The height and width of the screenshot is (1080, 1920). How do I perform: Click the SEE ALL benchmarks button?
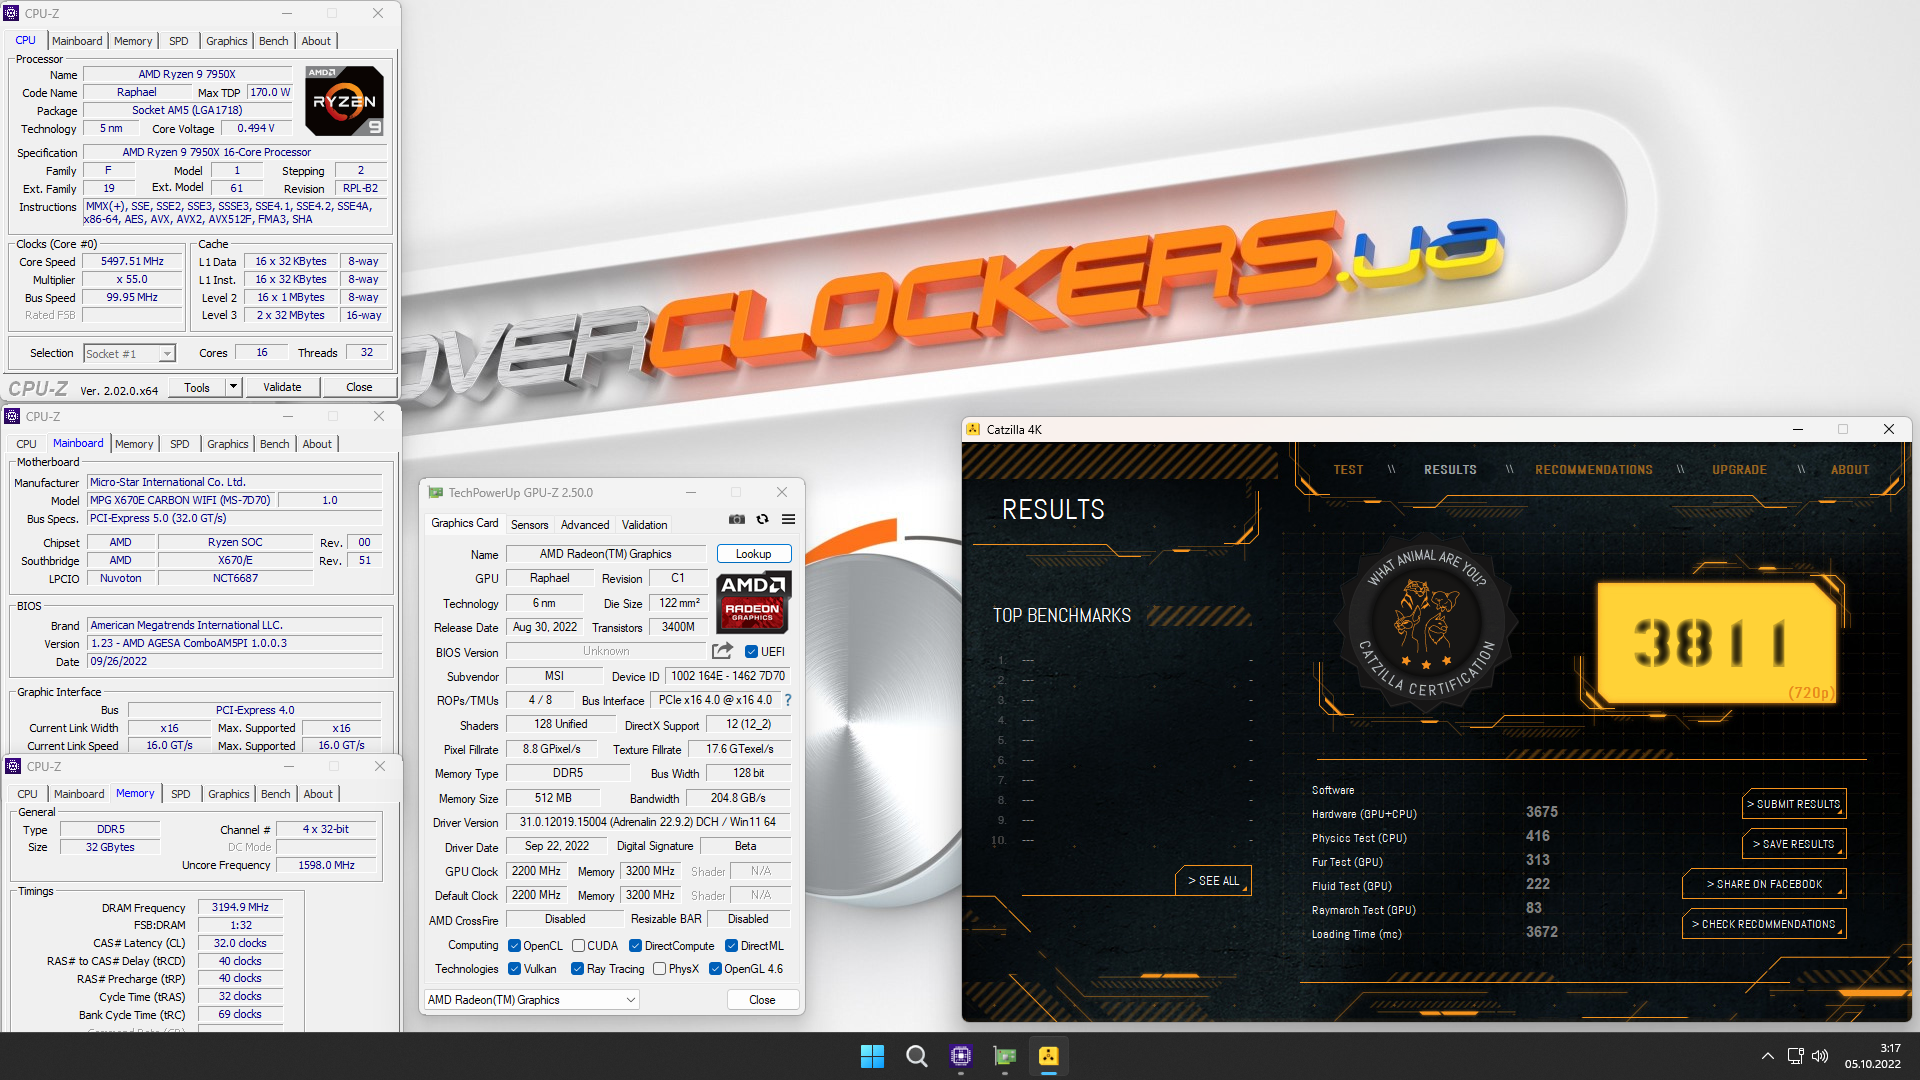(1213, 881)
